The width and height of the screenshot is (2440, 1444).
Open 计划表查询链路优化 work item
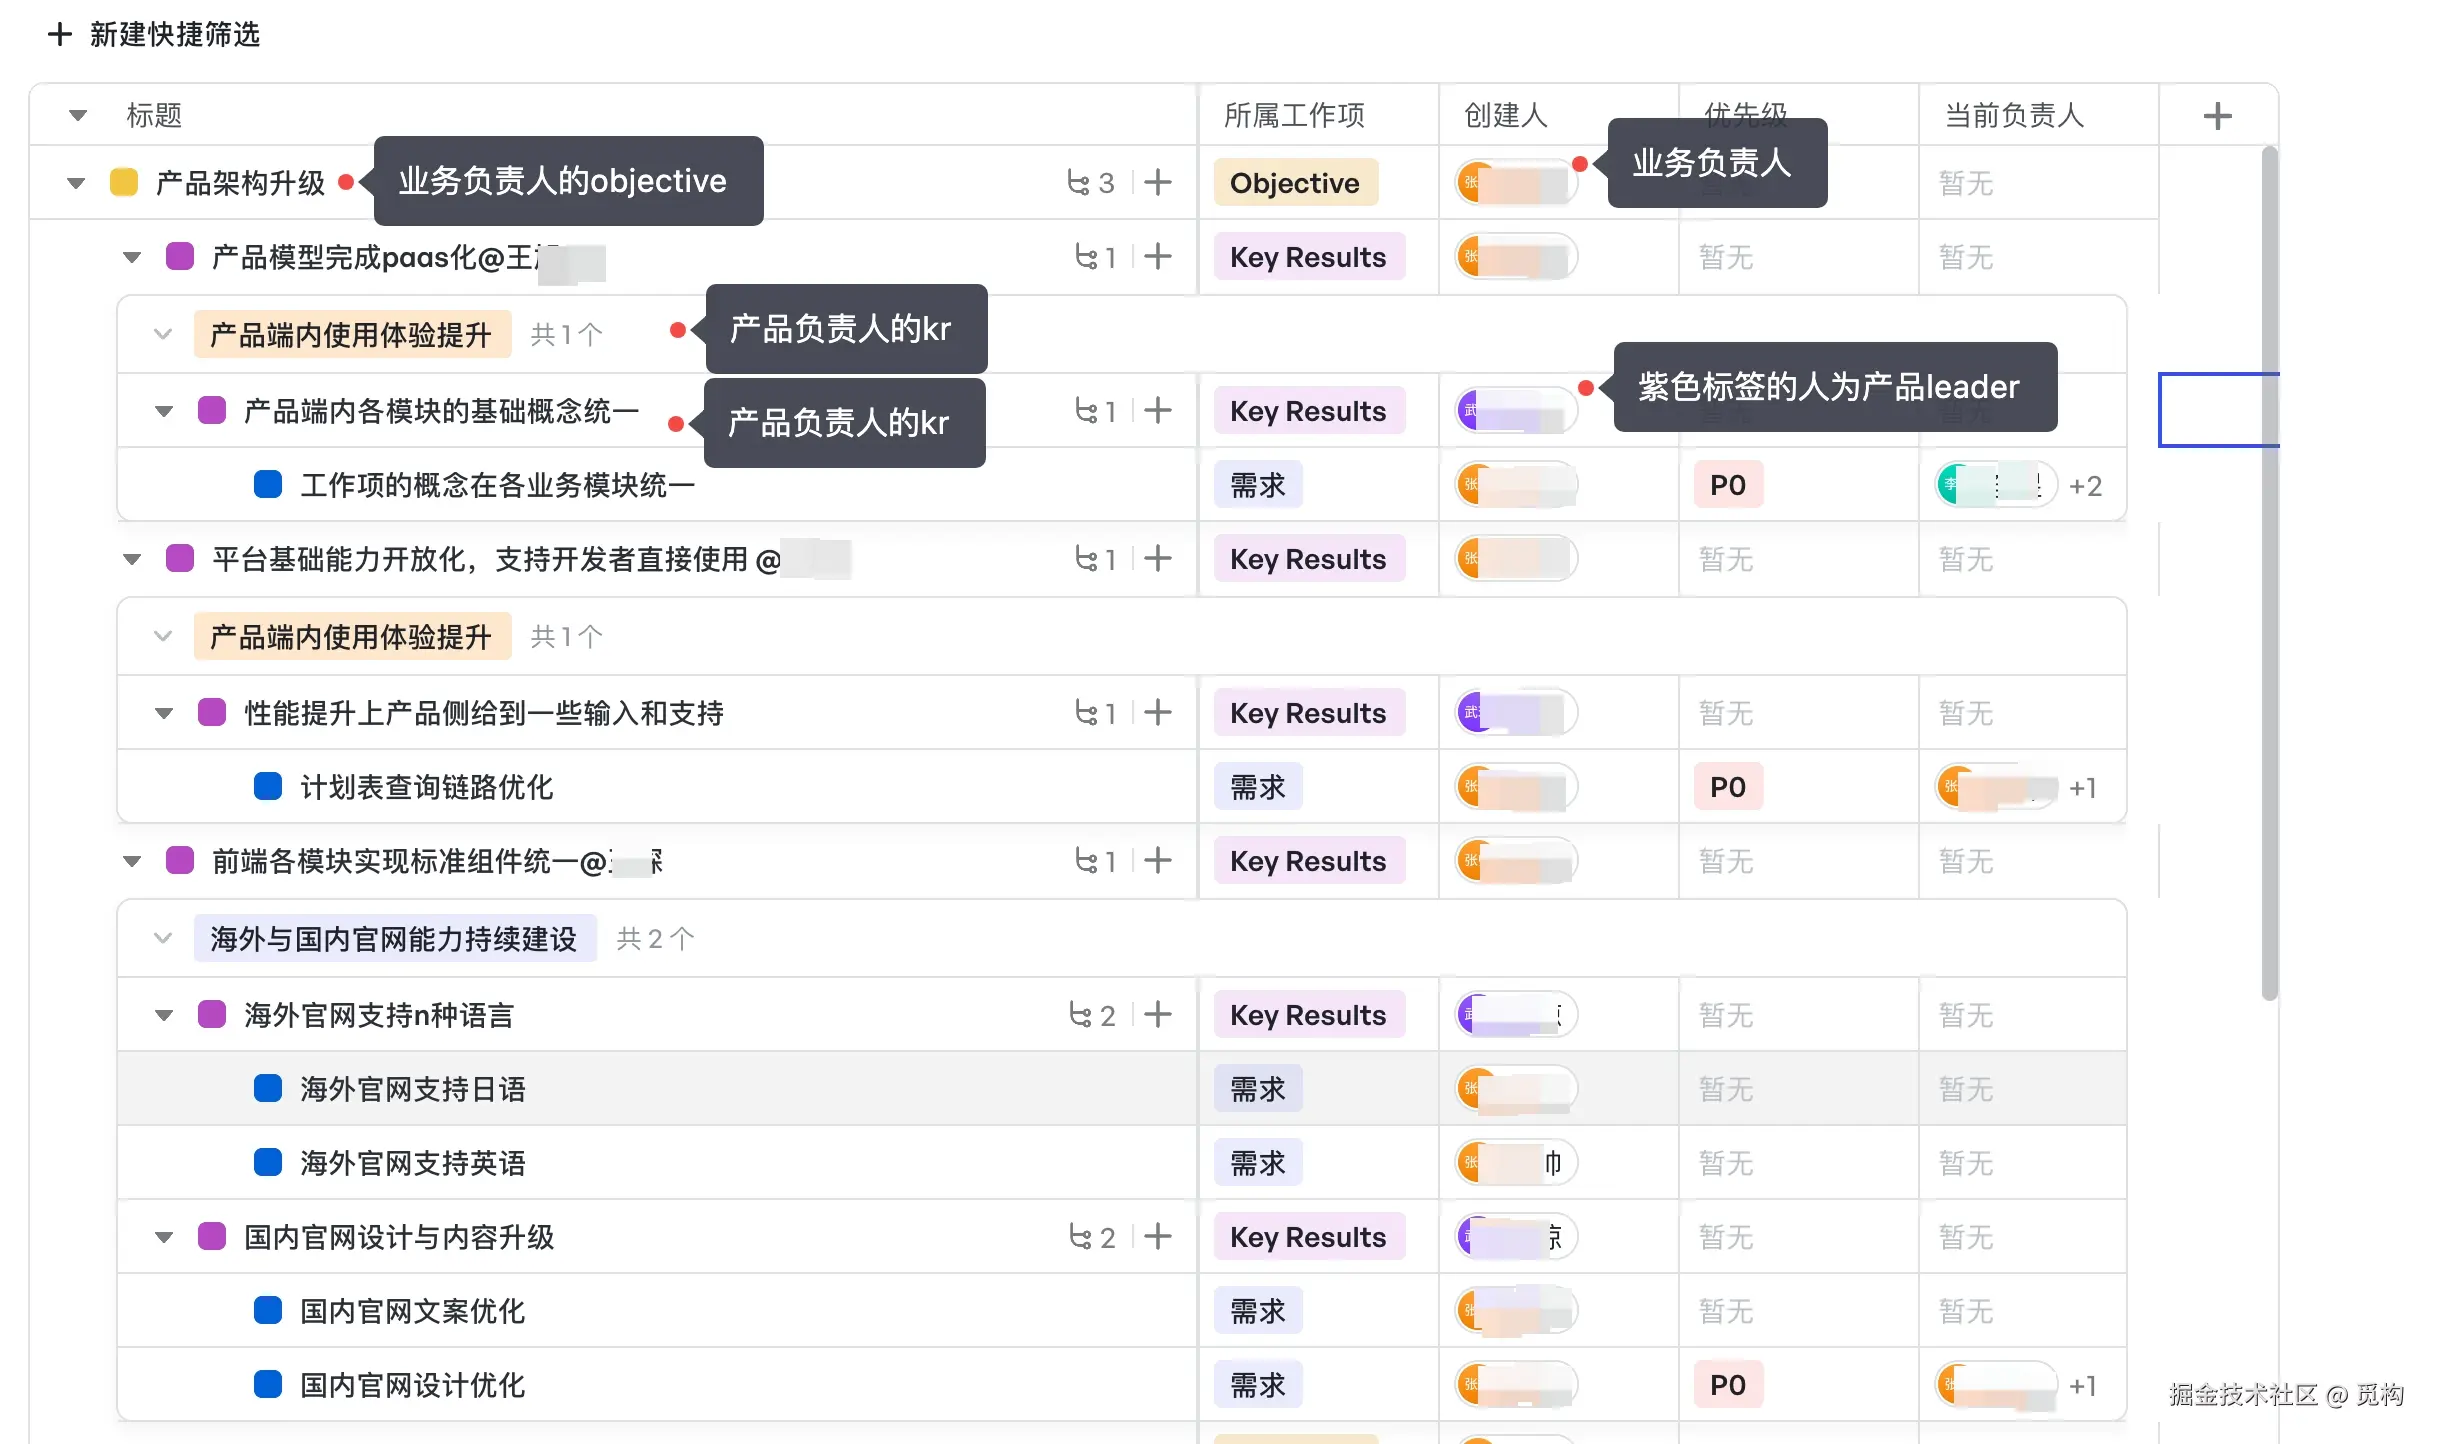click(x=426, y=787)
